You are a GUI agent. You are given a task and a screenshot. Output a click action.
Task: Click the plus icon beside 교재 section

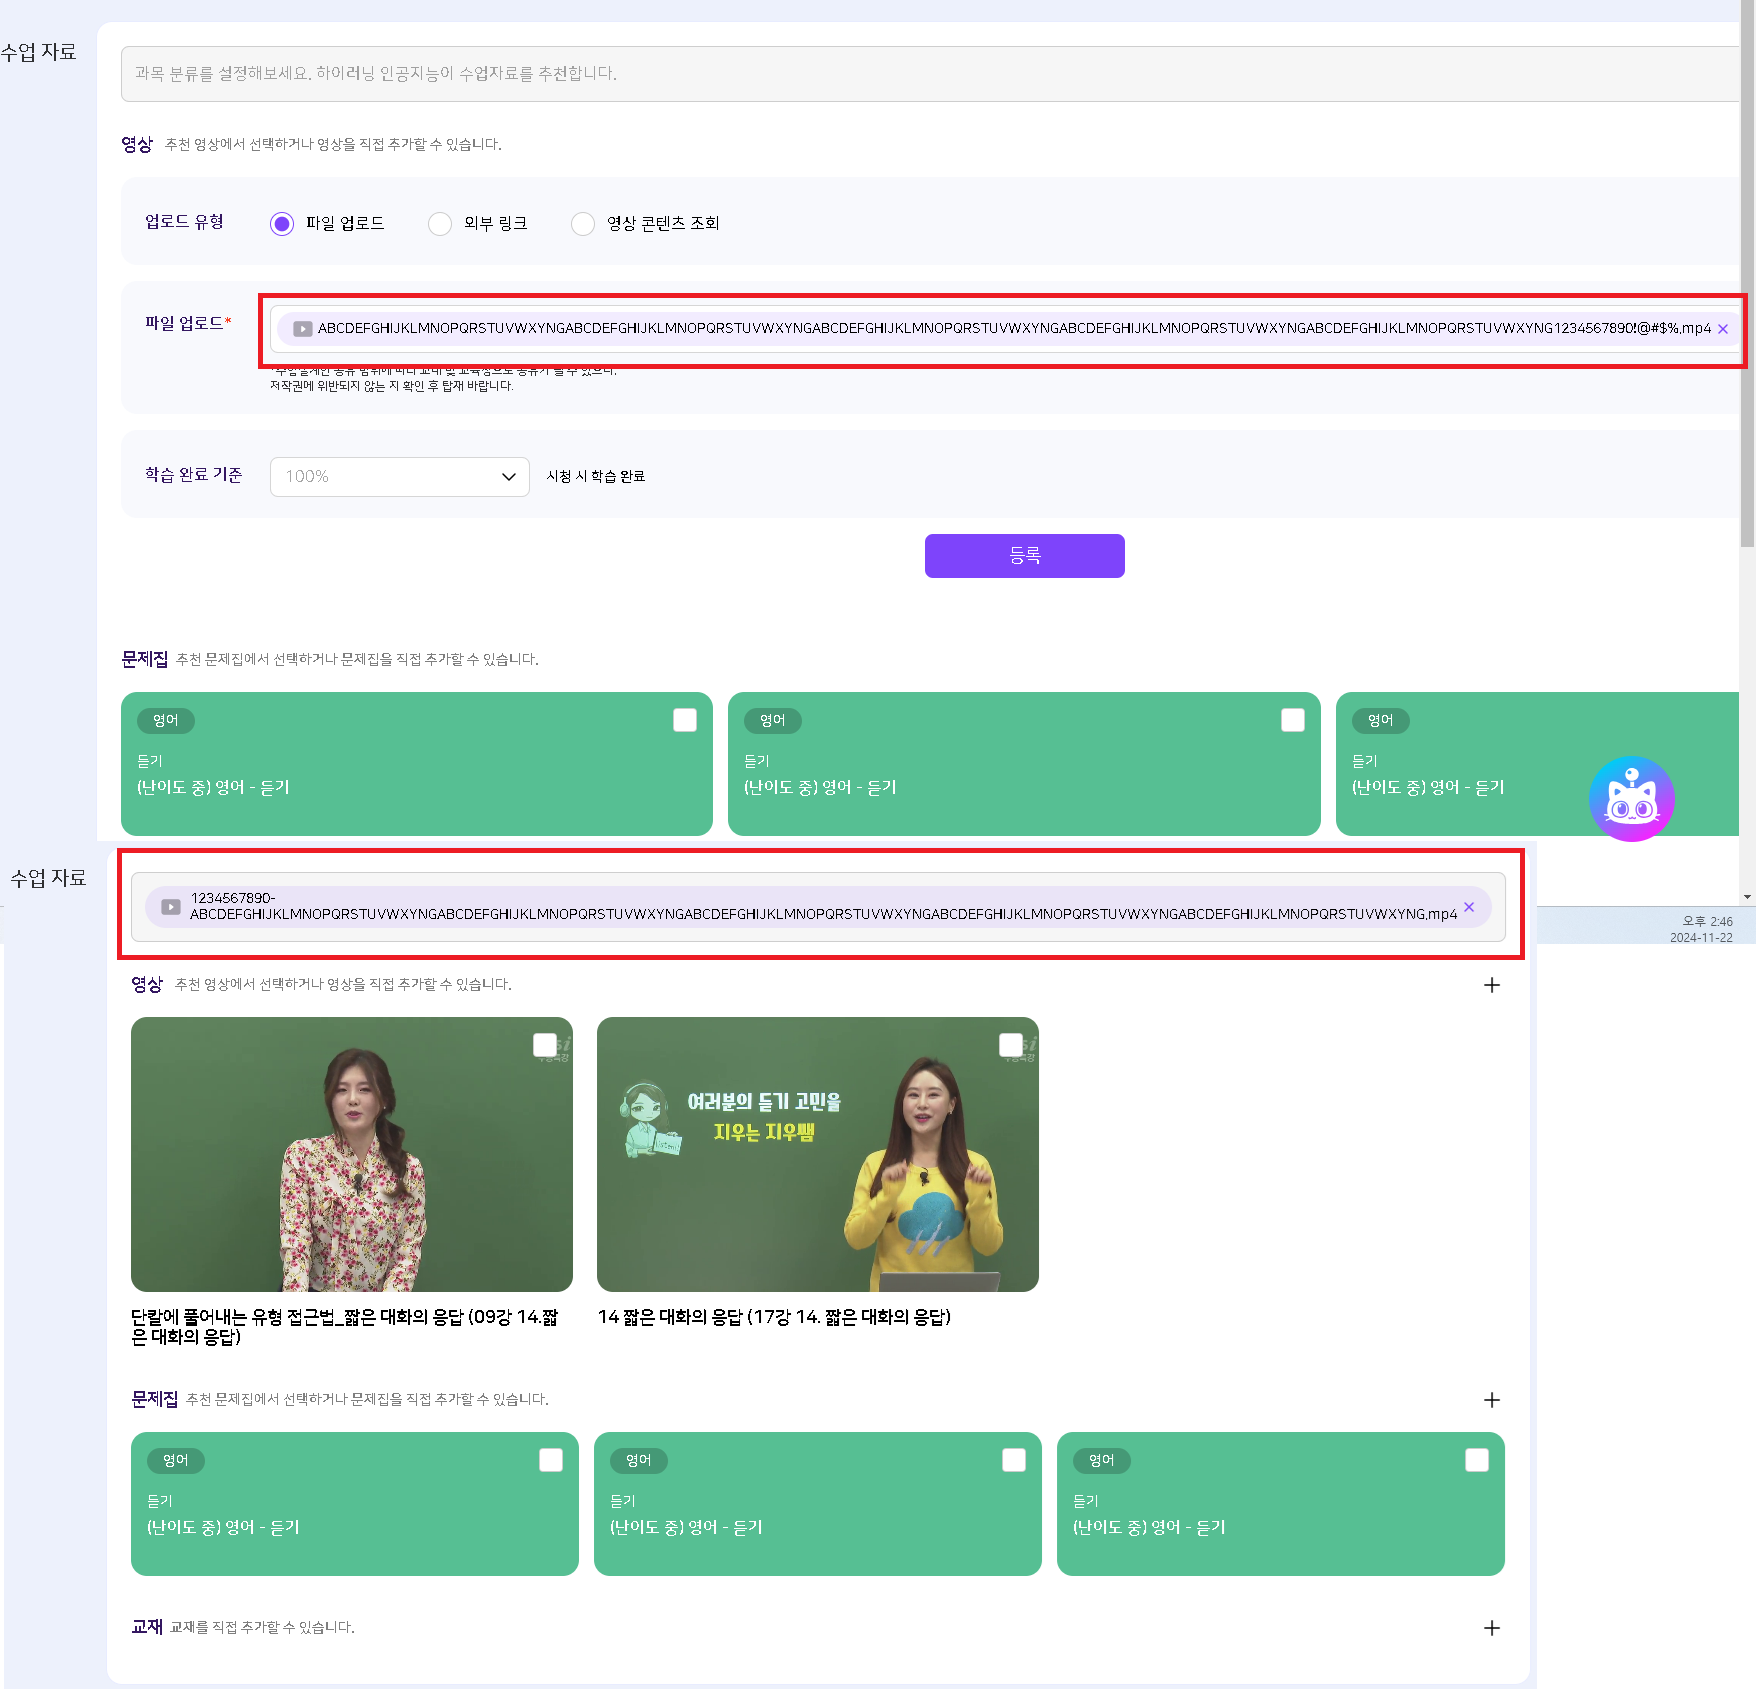point(1491,1628)
